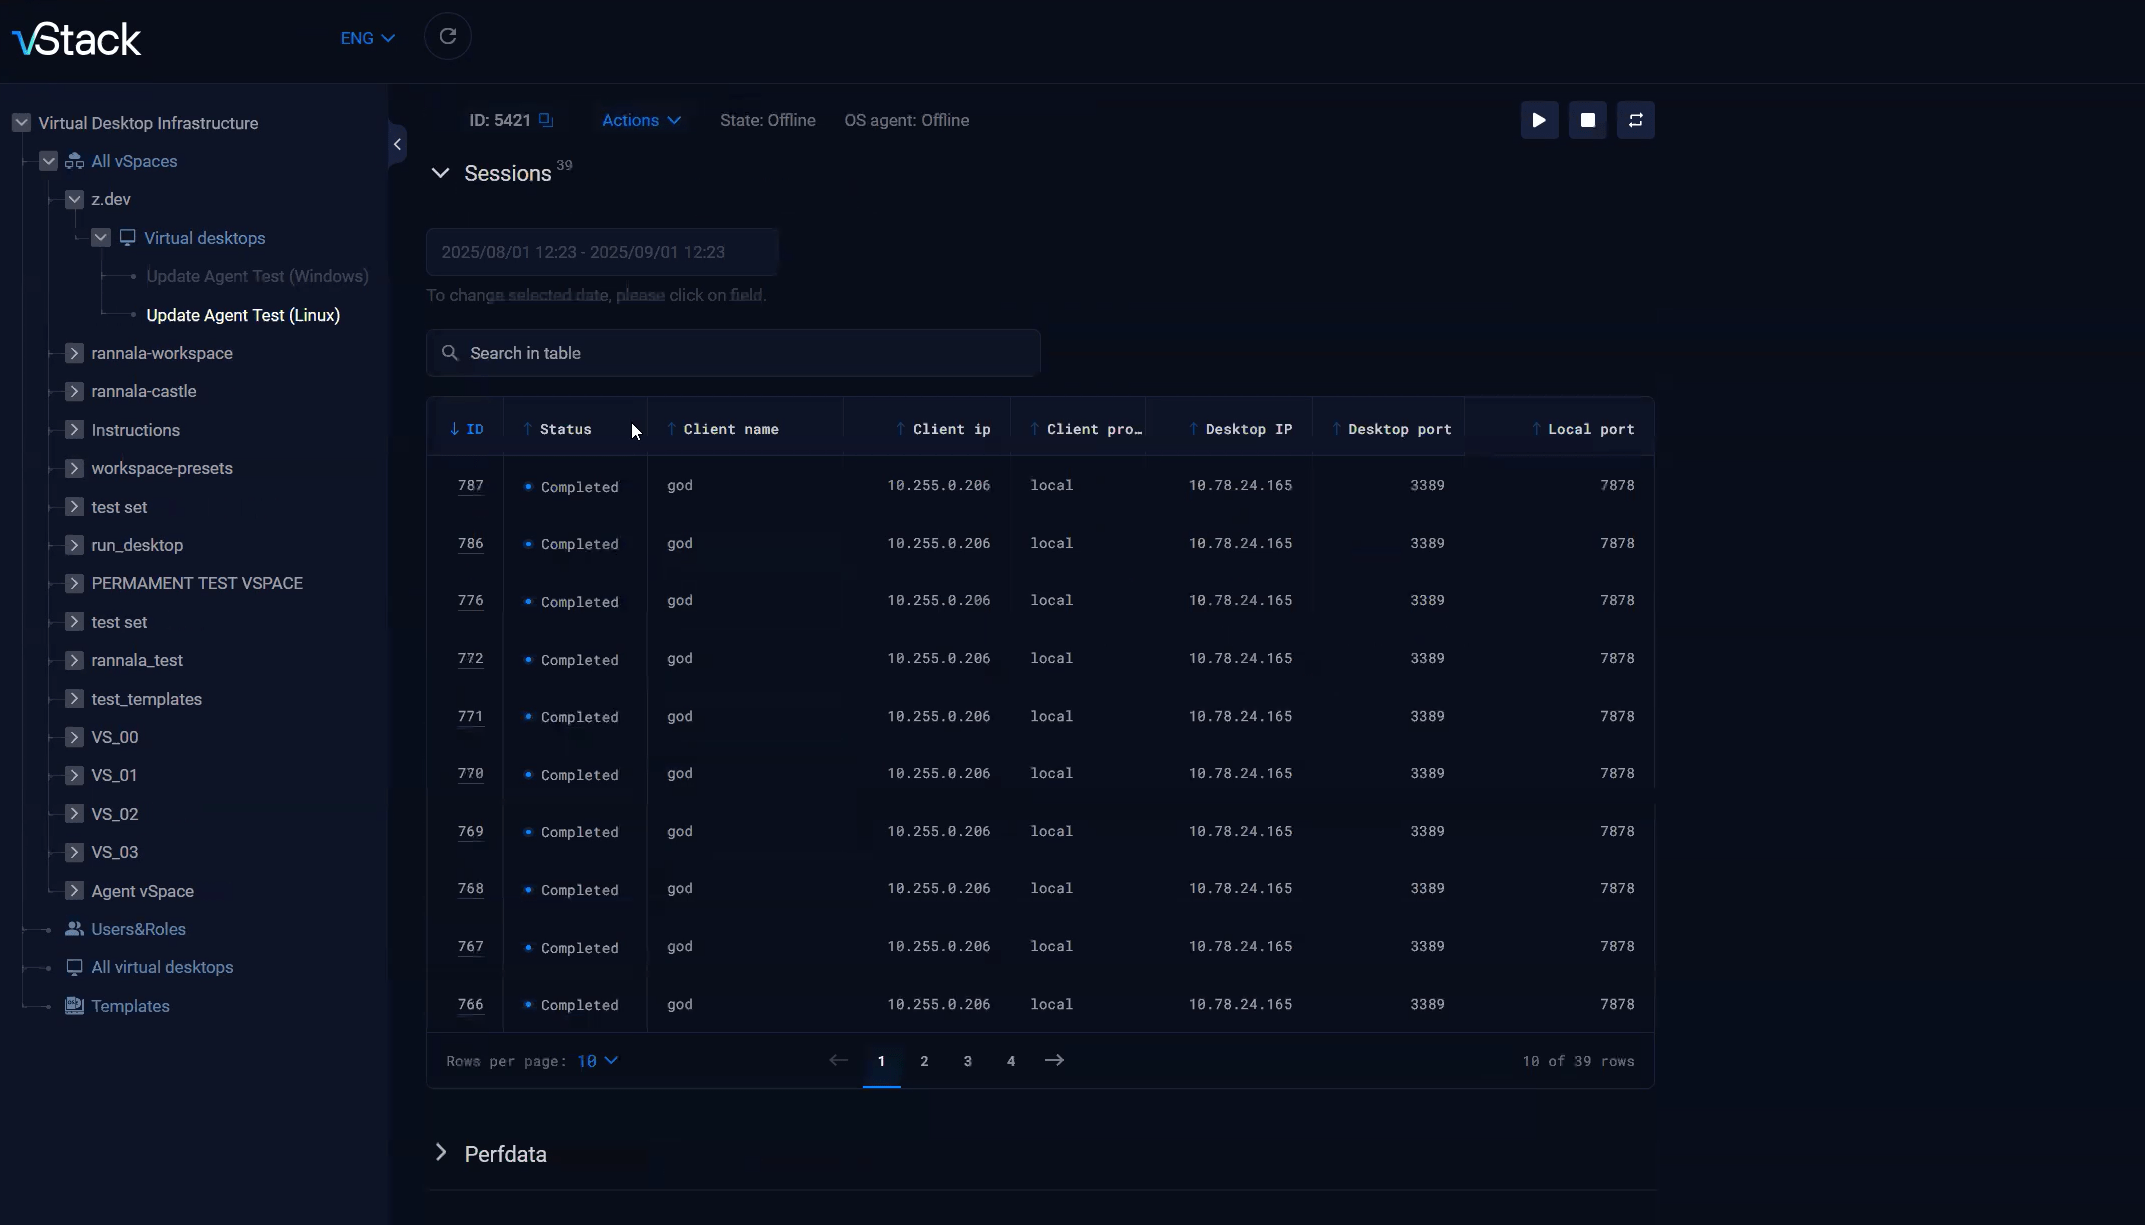Copy the ID 5421 with the copy icon
Screen dimensions: 2145x1225
(x=546, y=120)
